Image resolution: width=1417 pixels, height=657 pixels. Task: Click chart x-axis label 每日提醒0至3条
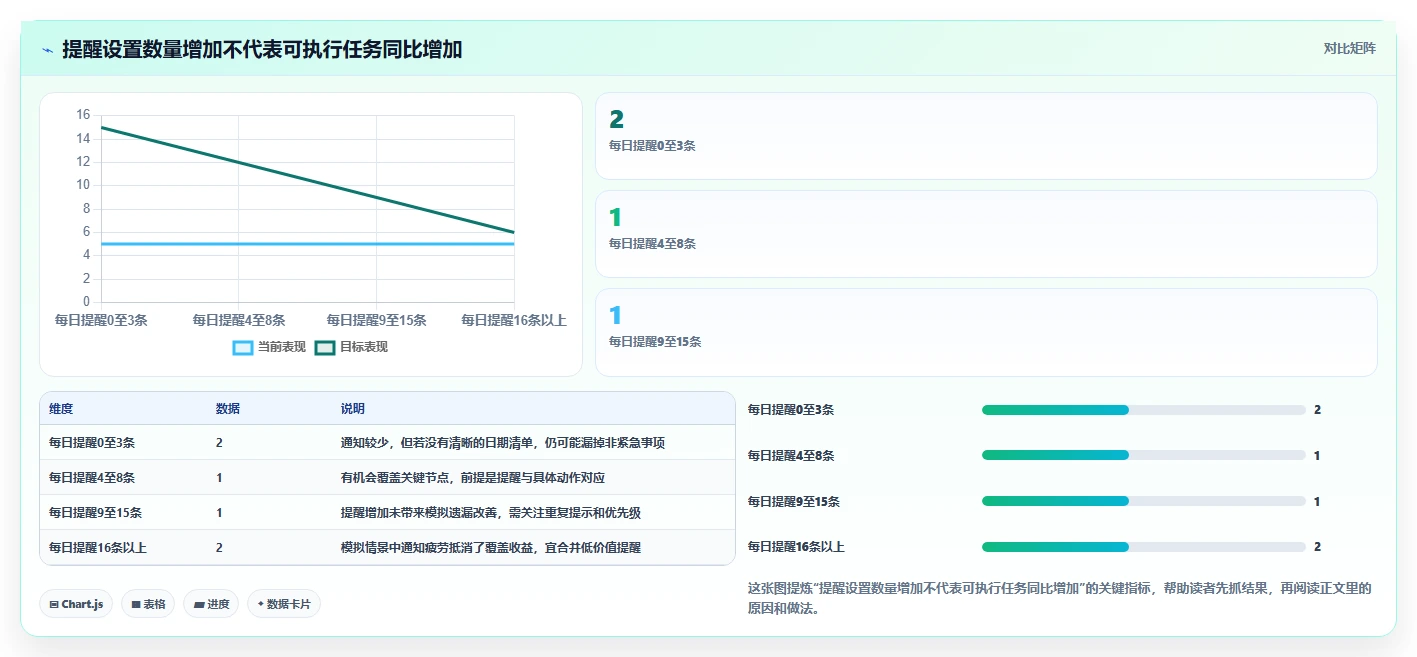click(x=101, y=320)
